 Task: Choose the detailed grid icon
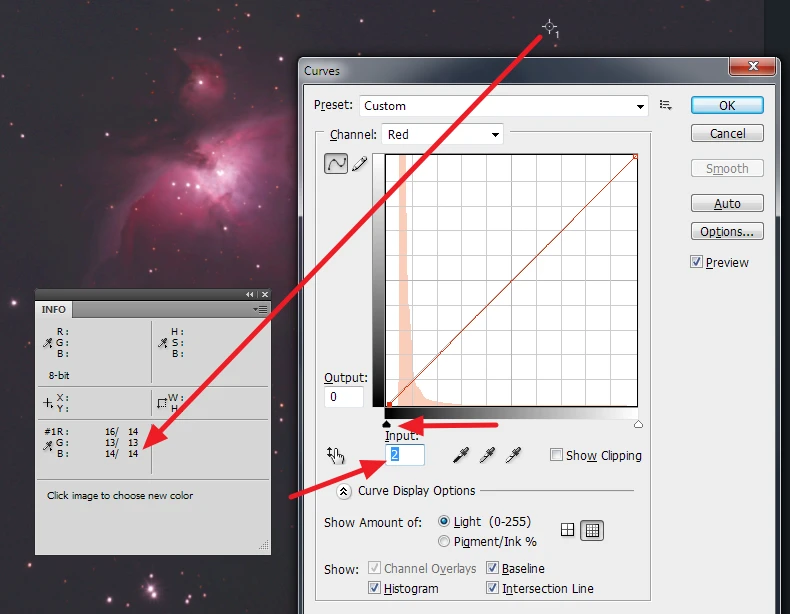(592, 531)
